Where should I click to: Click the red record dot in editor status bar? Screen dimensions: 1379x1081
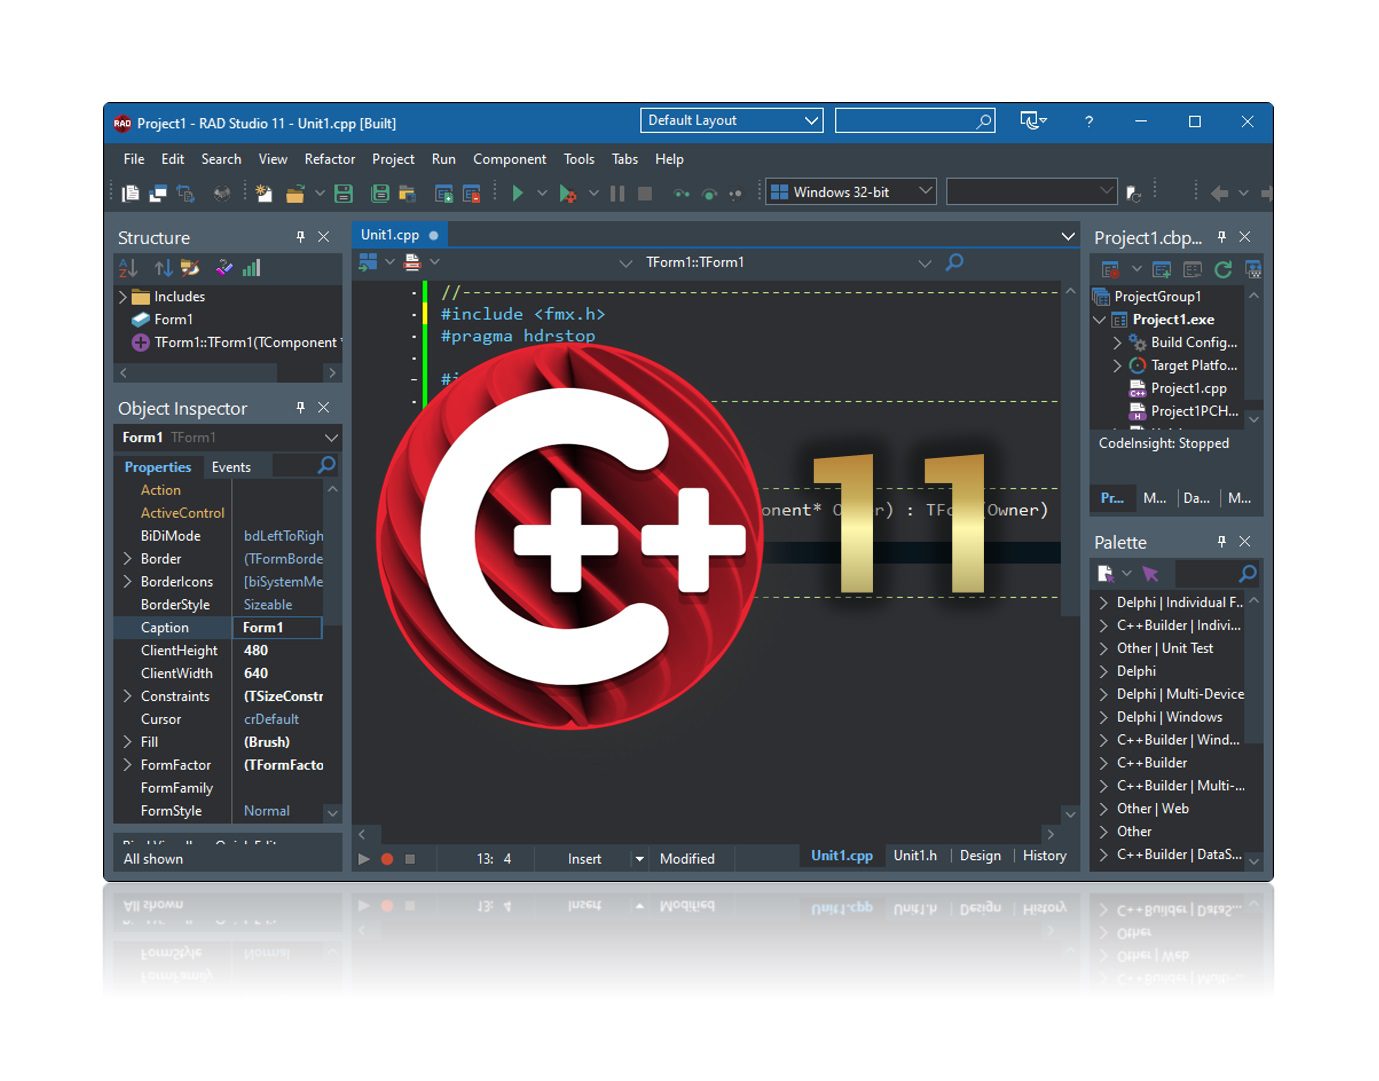click(387, 859)
